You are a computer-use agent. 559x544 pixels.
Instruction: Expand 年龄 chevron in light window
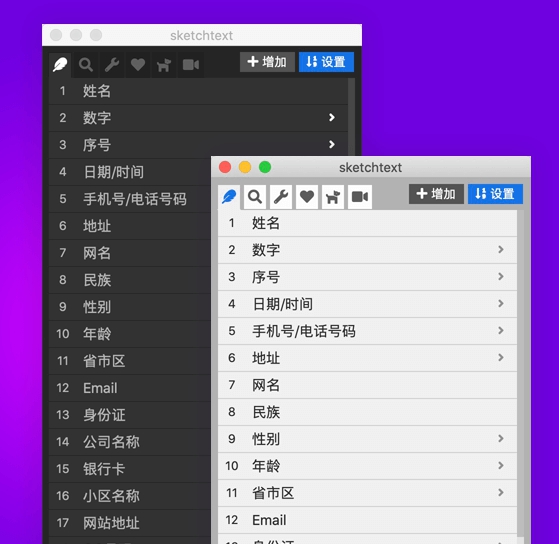[501, 466]
